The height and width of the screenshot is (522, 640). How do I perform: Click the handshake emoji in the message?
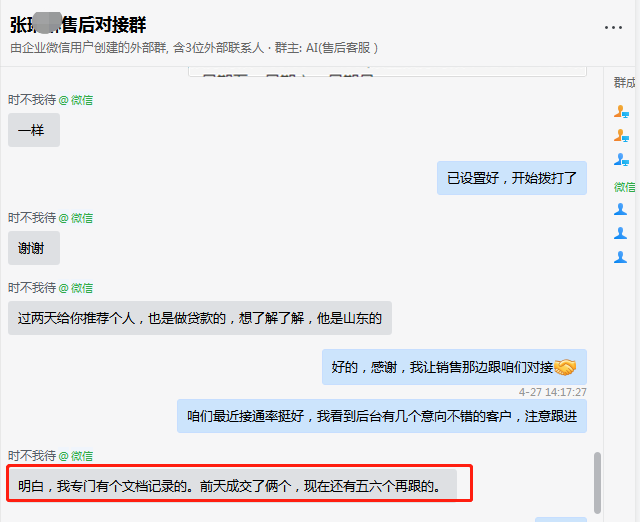[x=565, y=367]
